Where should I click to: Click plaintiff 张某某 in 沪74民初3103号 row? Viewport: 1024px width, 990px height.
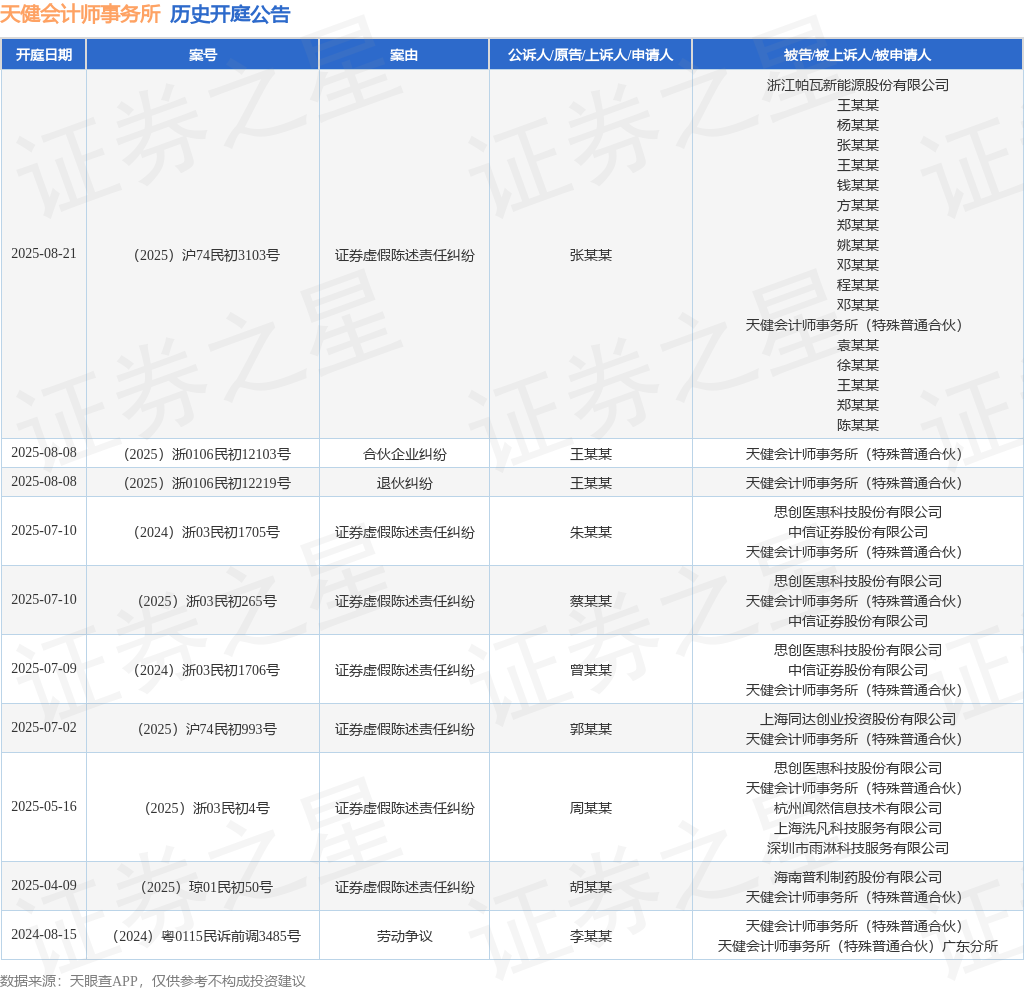coord(590,255)
